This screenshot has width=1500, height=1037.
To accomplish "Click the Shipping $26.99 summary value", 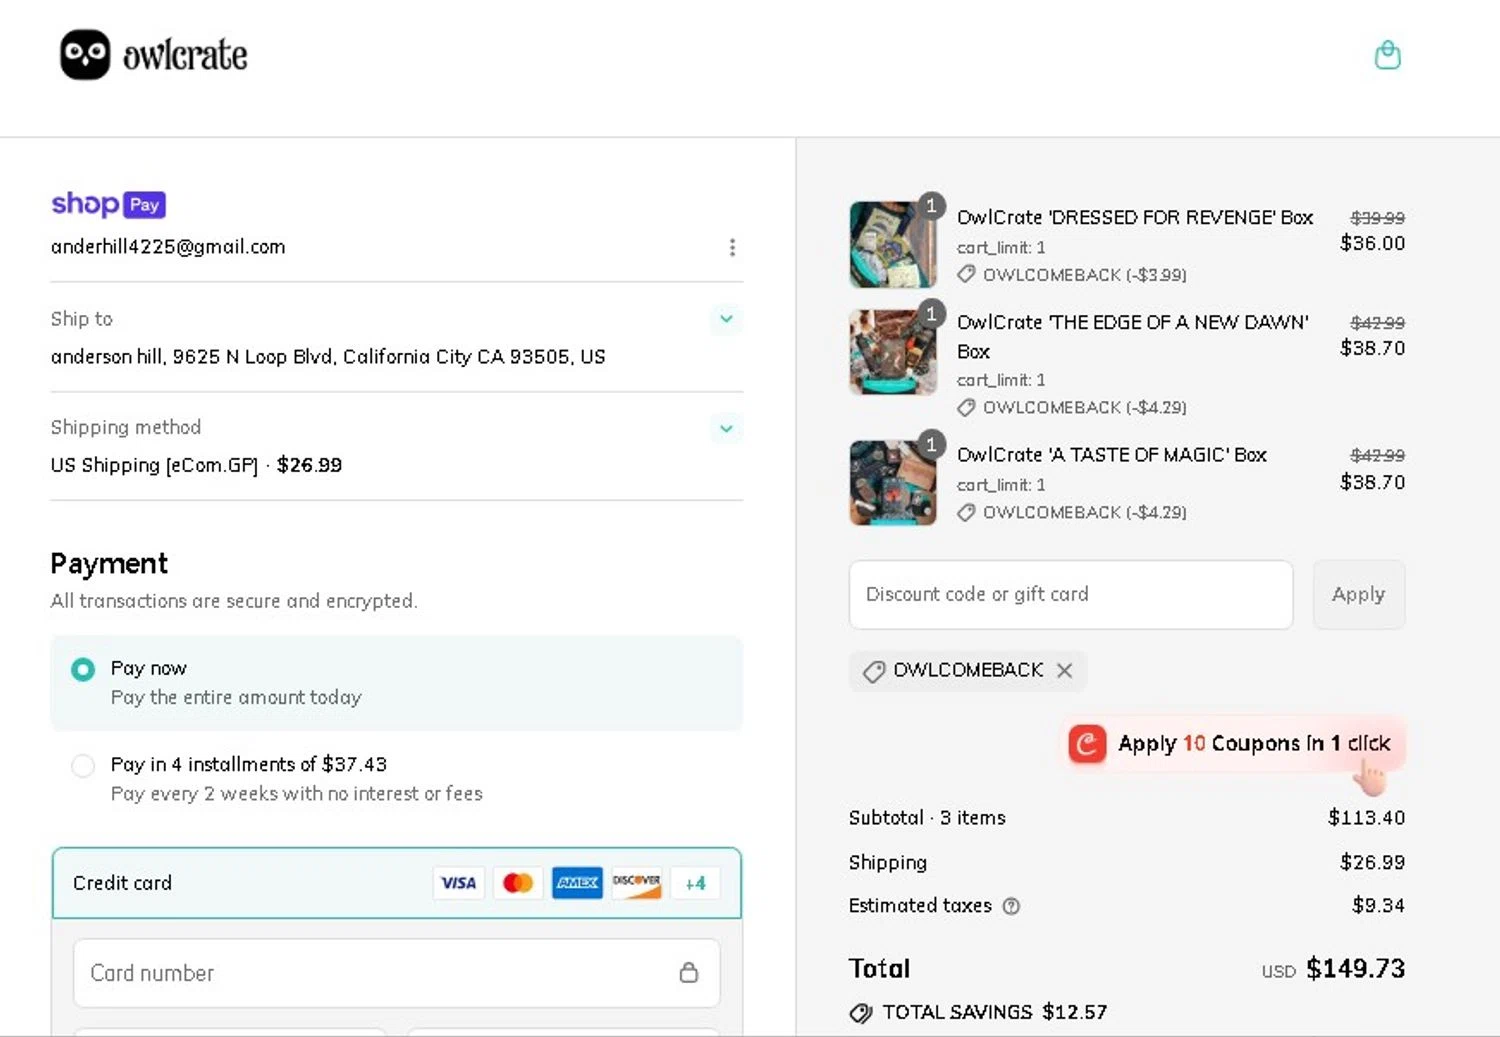I will click(1372, 862).
